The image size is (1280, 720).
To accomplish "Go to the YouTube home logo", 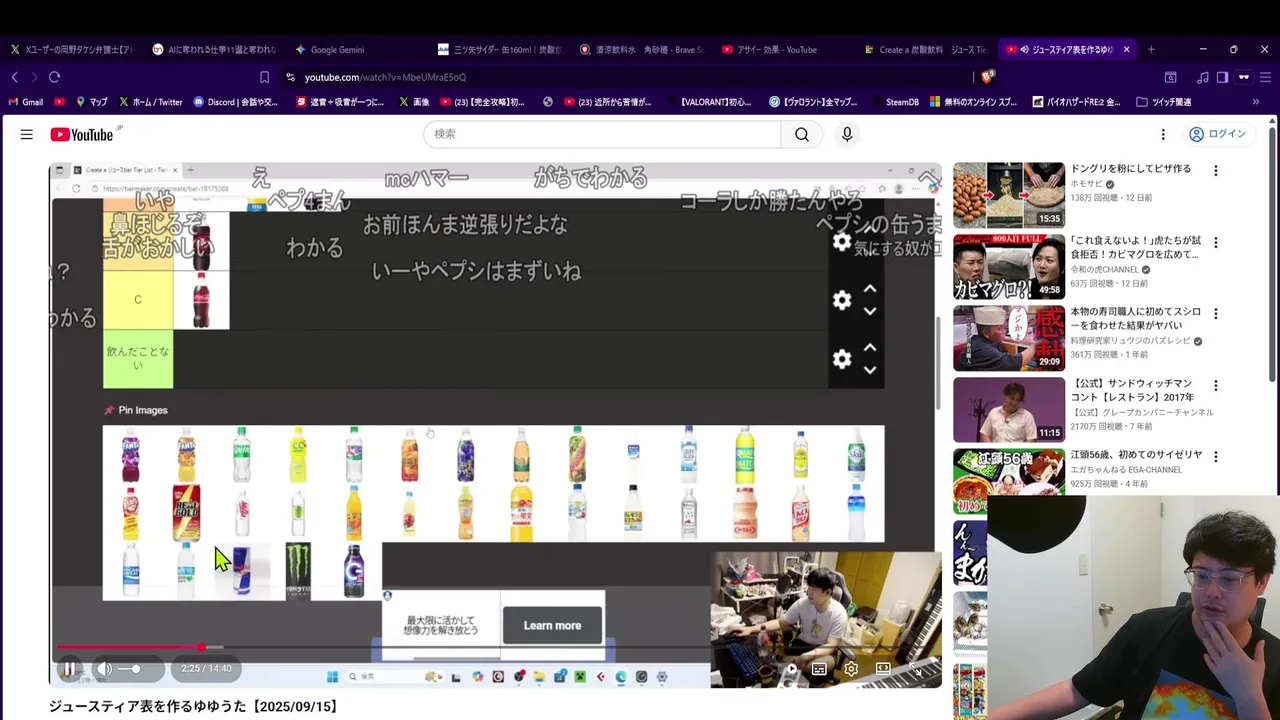I will 84,134.
